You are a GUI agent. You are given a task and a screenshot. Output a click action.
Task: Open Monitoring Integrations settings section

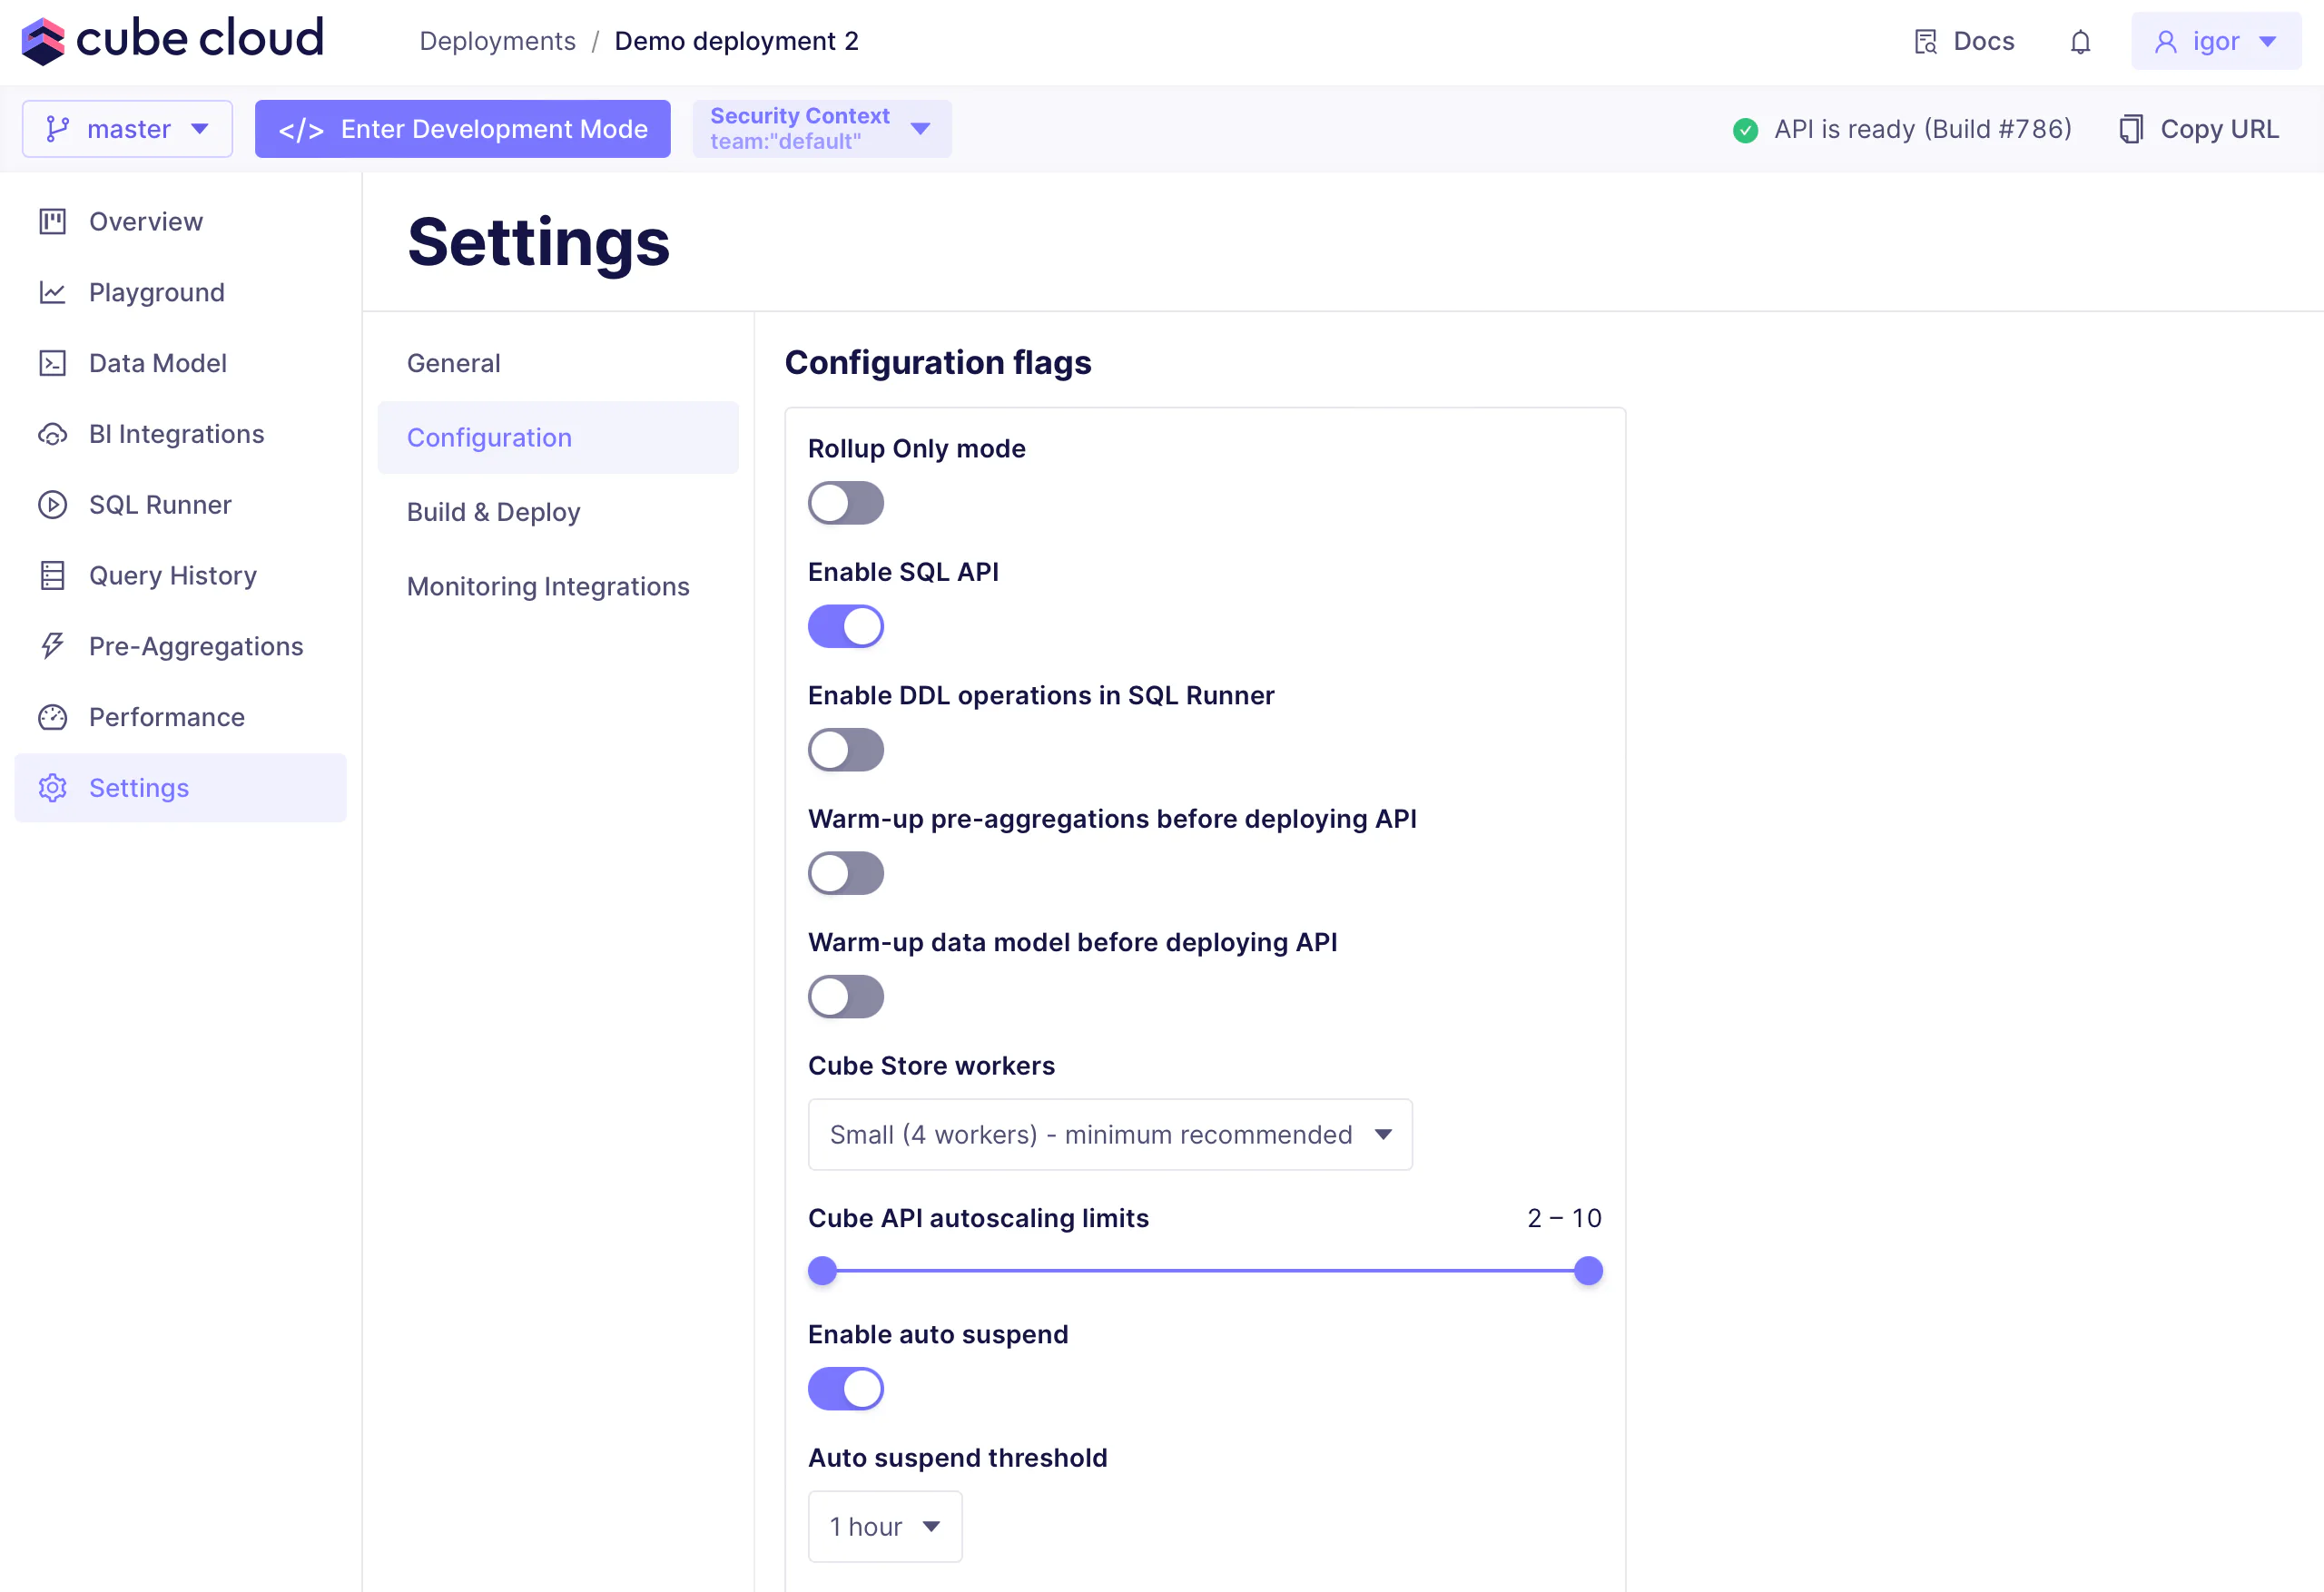548,586
